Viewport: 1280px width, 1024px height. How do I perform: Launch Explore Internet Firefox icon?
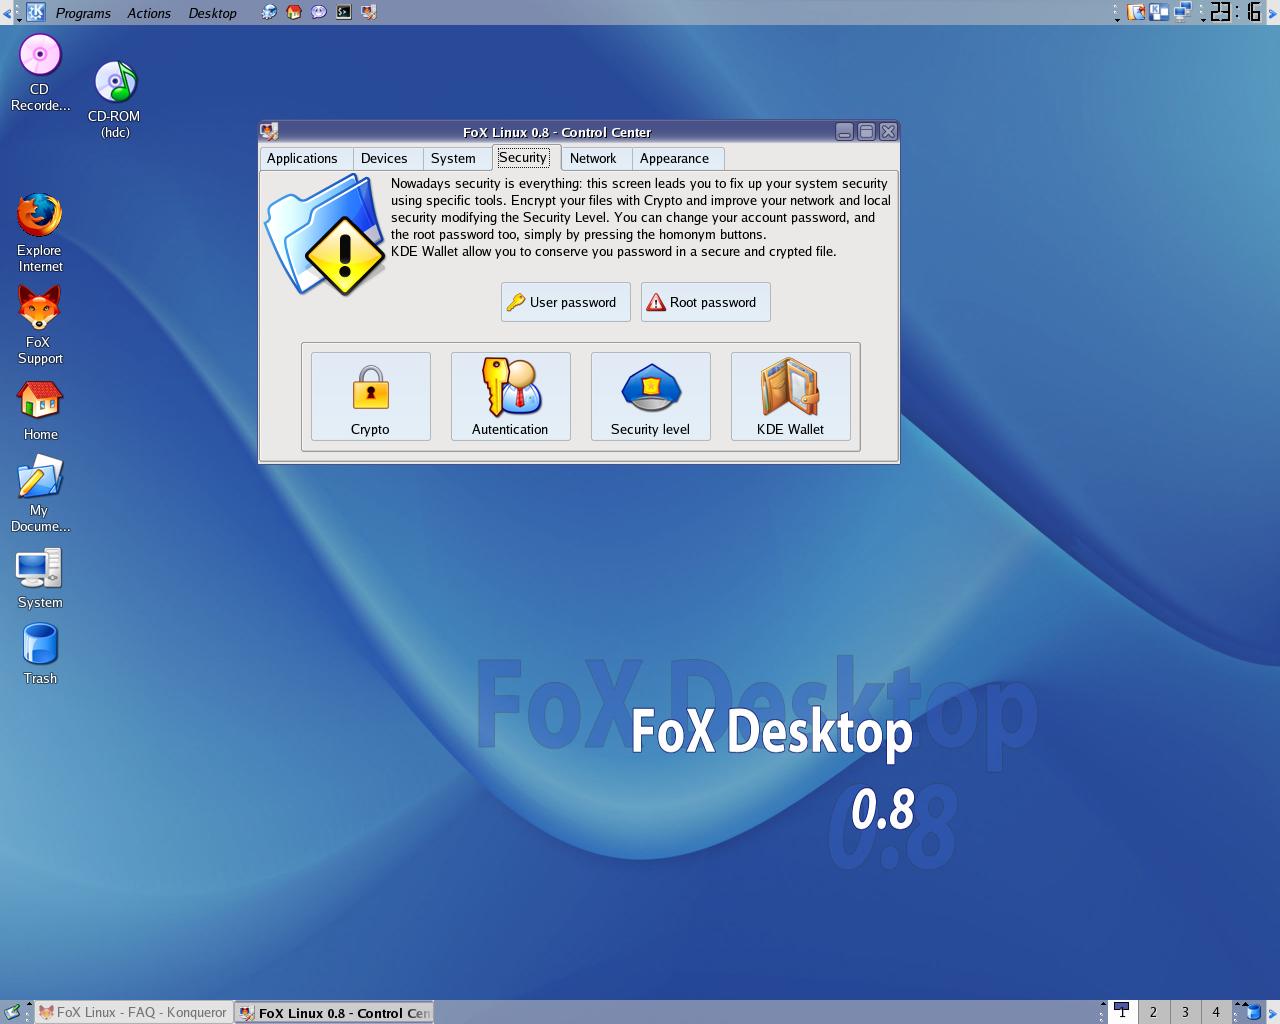40,233
